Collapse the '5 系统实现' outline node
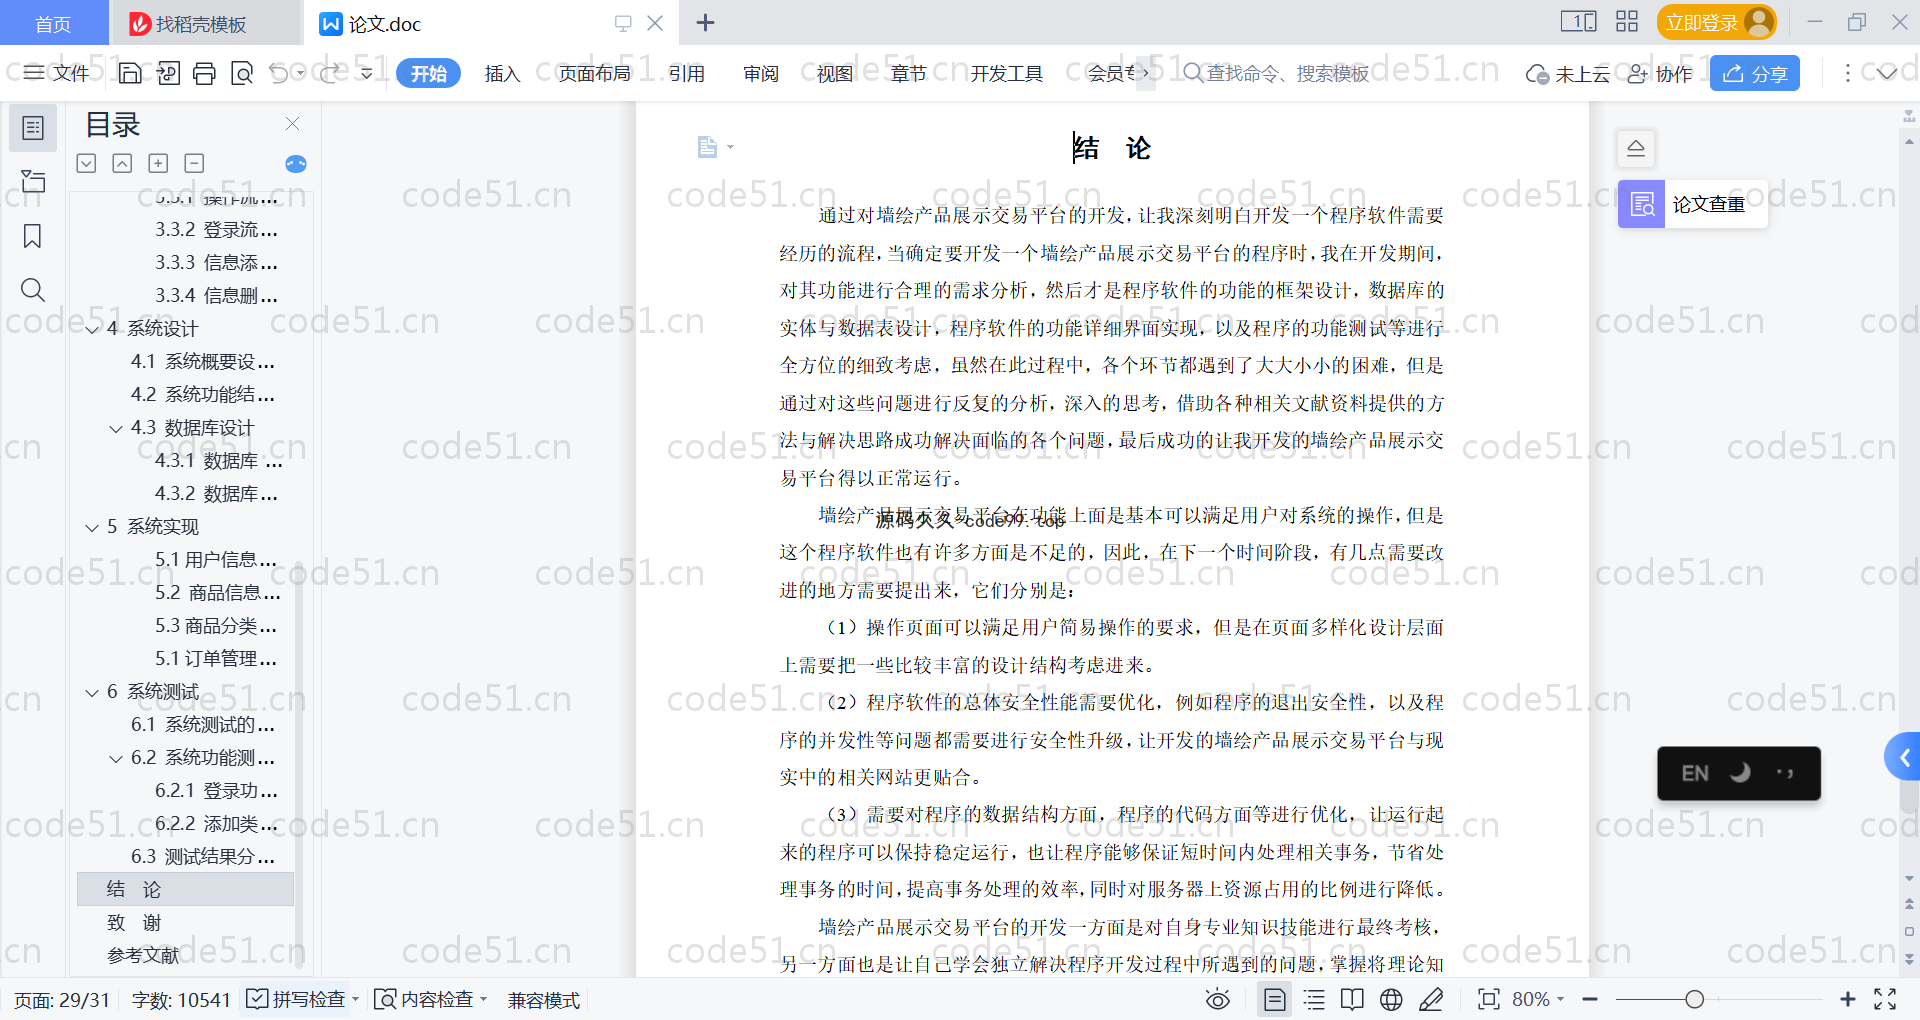The image size is (1920, 1020). (92, 527)
